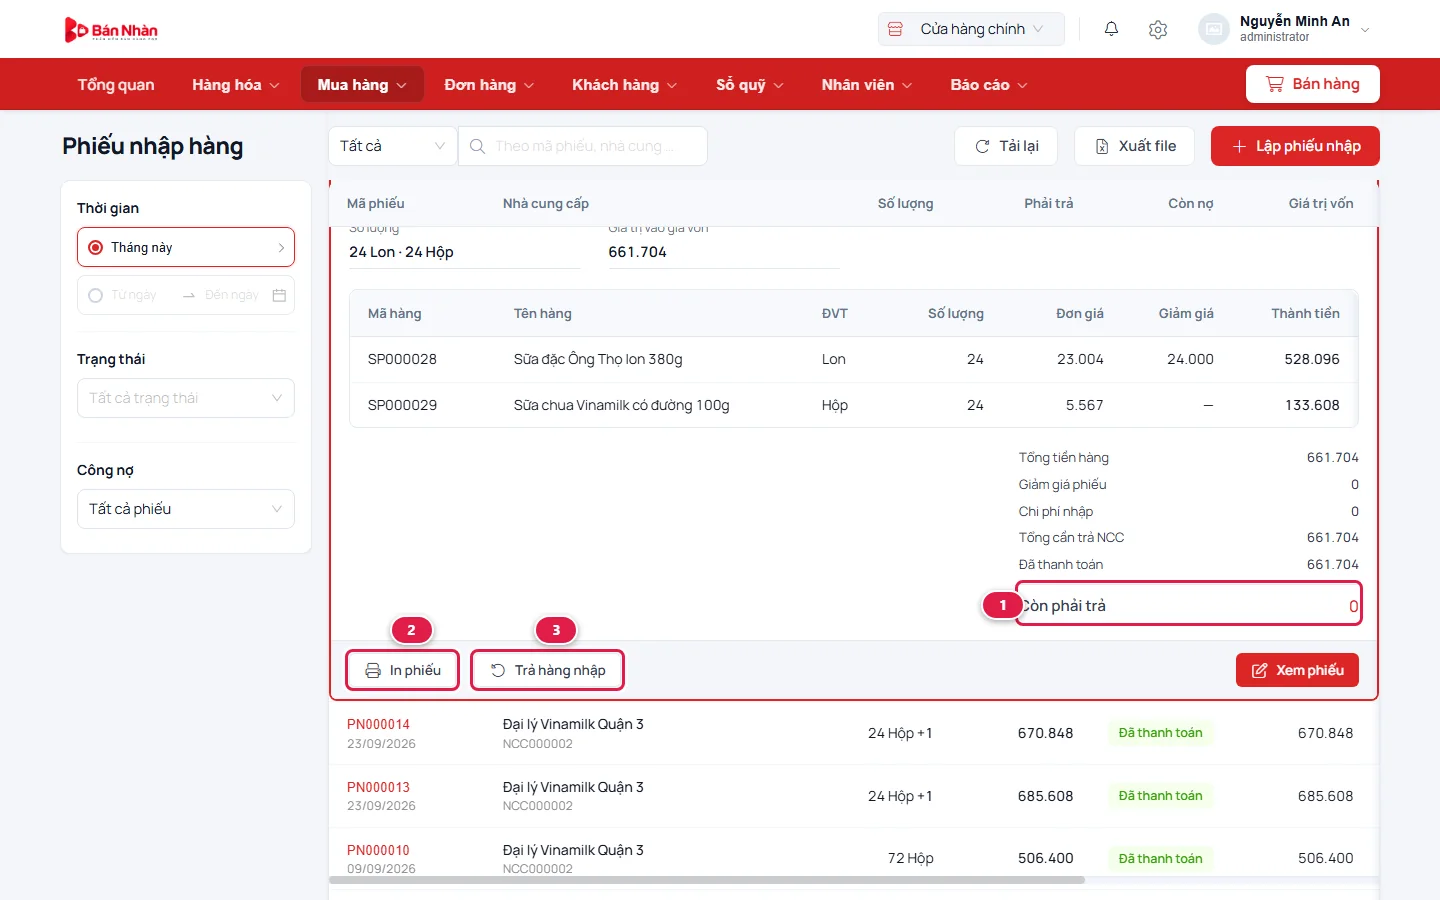This screenshot has height=900, width=1440.
Task: Click the user avatar icon
Action: pyautogui.click(x=1213, y=29)
